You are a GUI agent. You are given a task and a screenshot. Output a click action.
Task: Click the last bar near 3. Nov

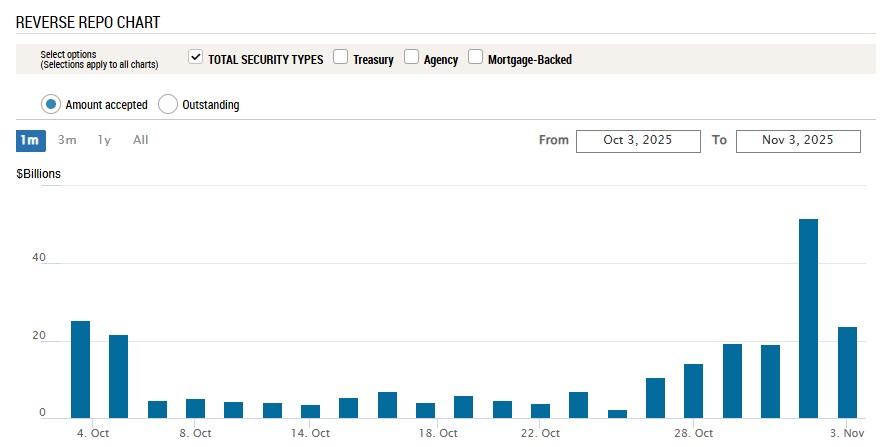point(847,372)
